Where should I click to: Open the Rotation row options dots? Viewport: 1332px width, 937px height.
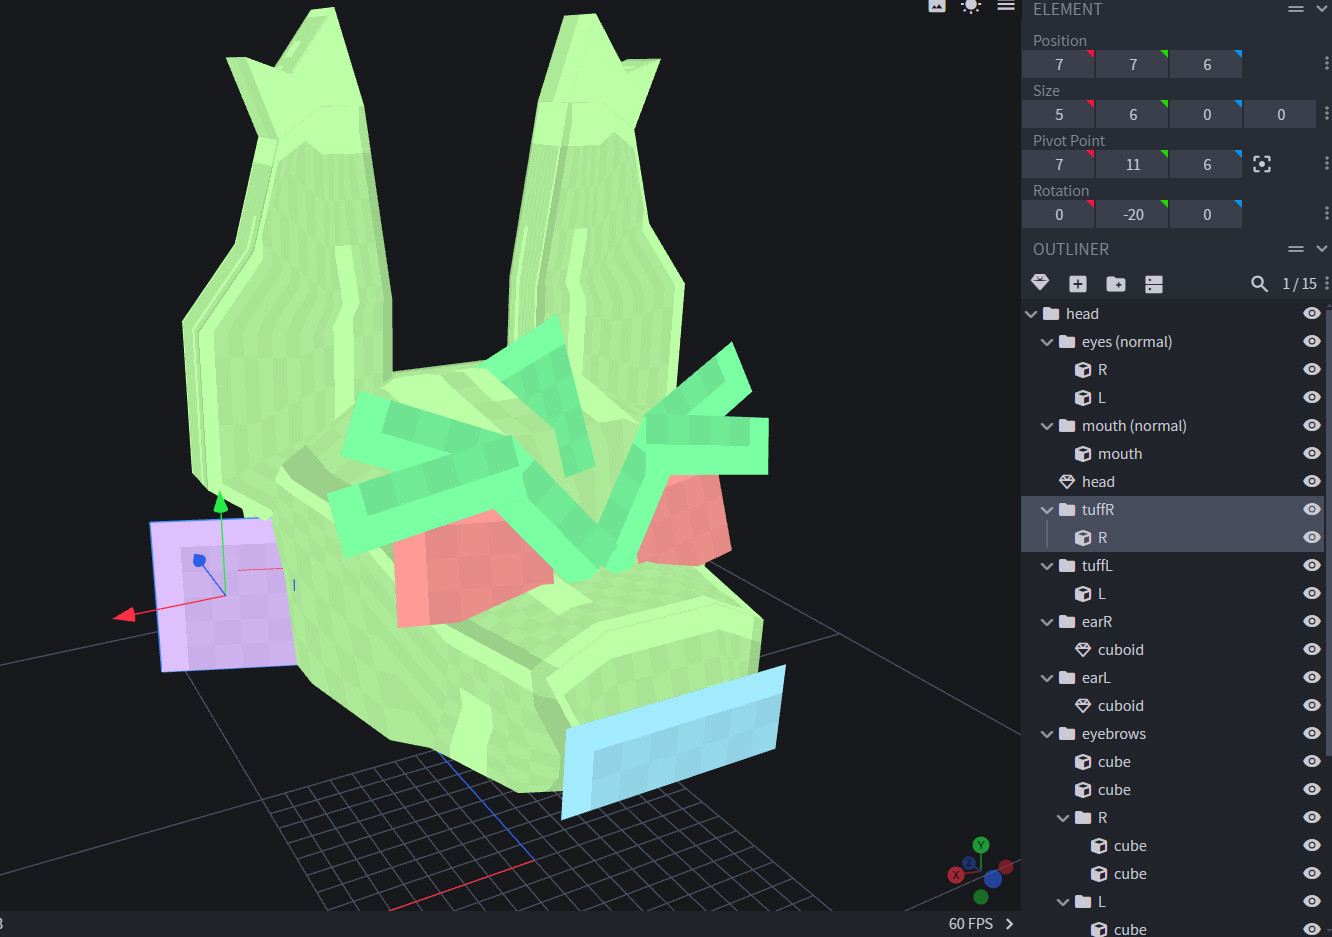(x=1326, y=214)
